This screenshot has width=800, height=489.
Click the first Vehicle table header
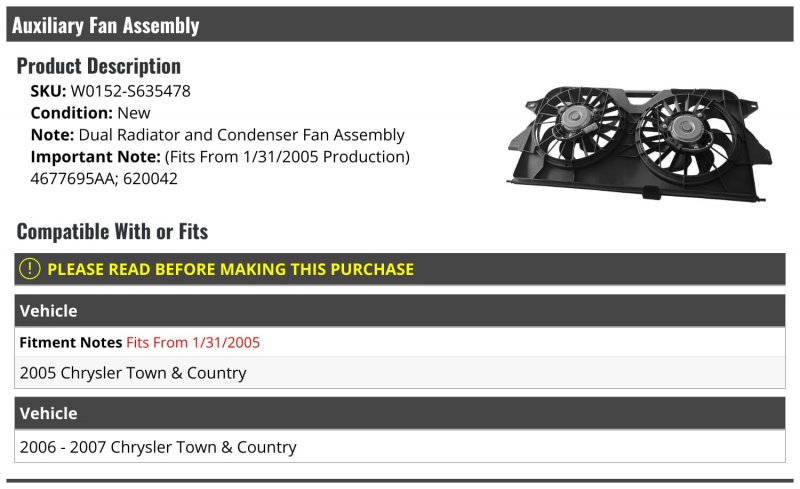coord(399,310)
